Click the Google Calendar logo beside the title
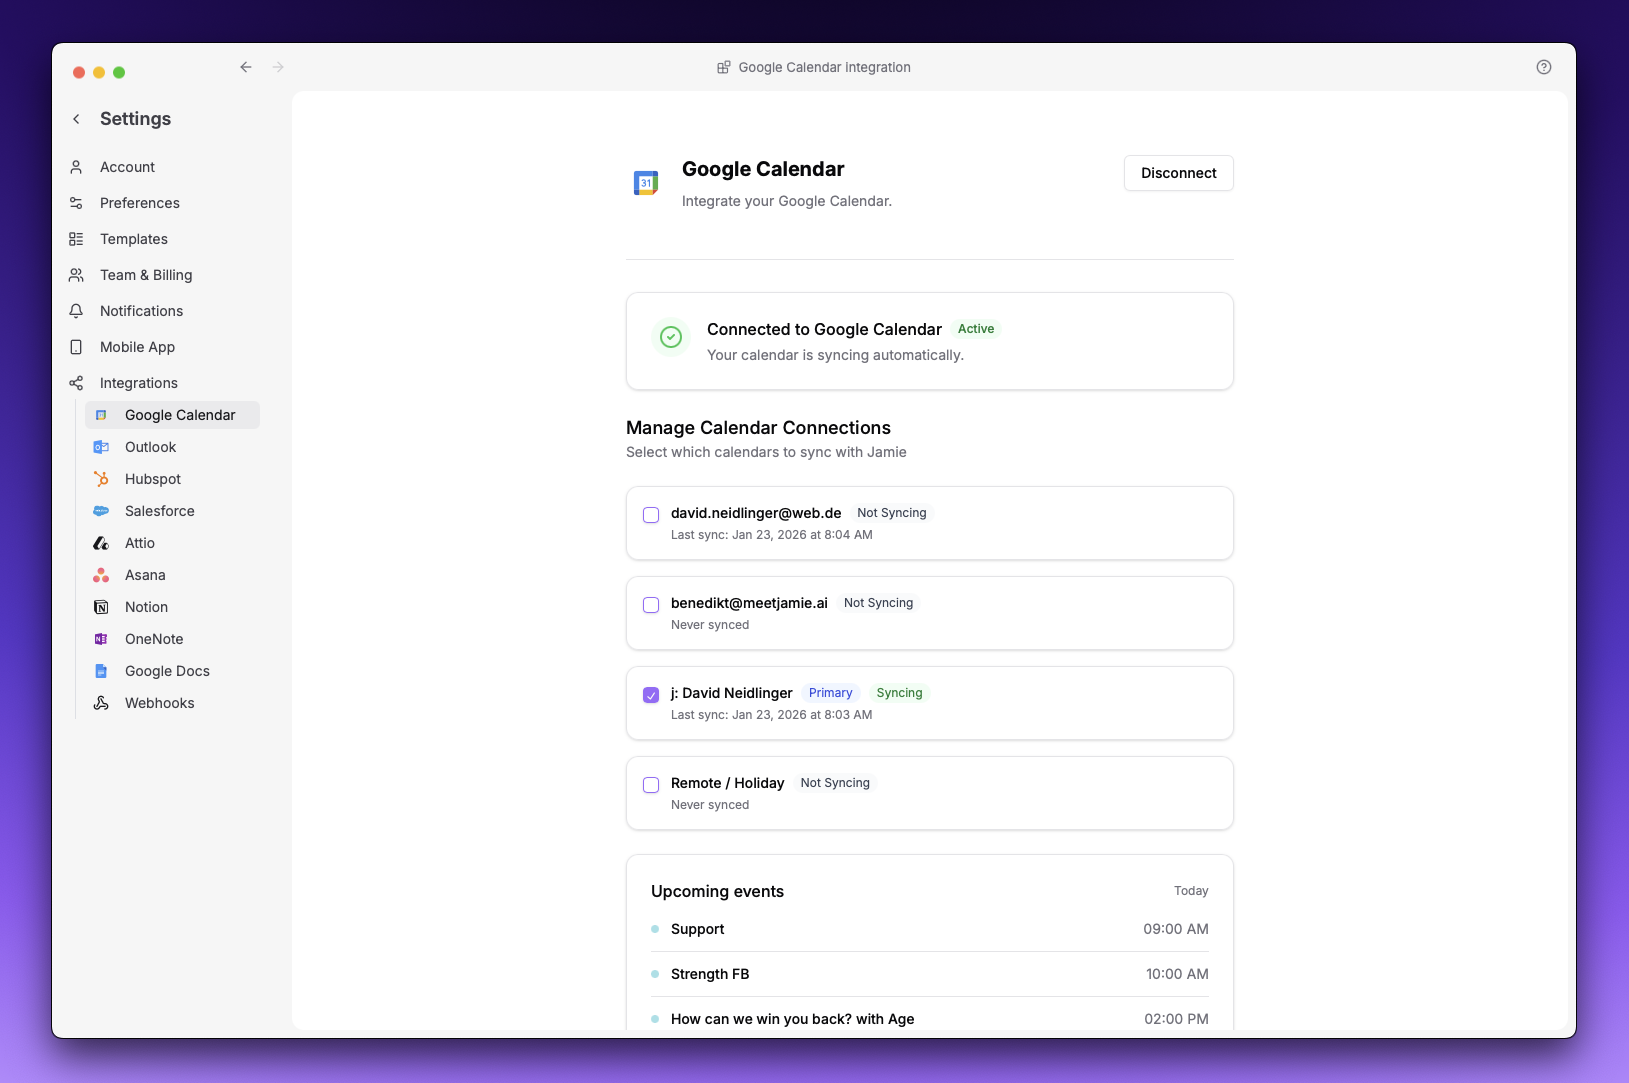 click(645, 182)
